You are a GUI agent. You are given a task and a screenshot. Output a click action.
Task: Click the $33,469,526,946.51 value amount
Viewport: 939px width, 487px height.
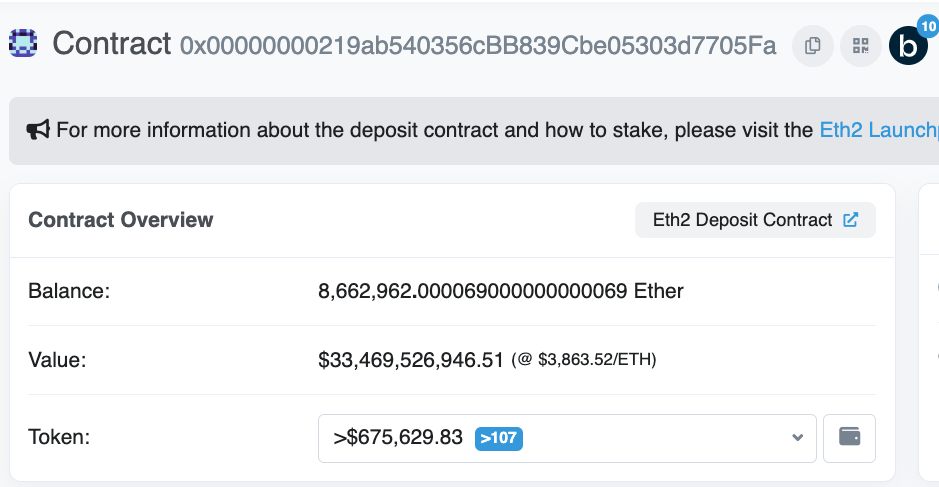[411, 360]
